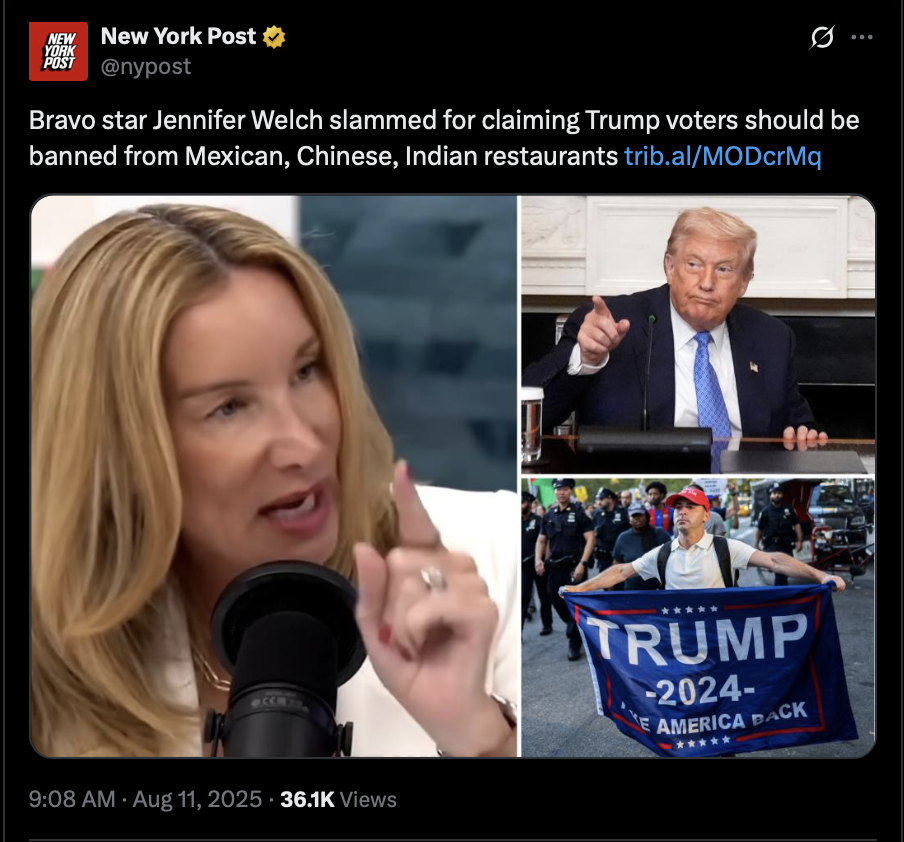
Task: Click the word TRUMP on the flag
Action: coord(698,638)
